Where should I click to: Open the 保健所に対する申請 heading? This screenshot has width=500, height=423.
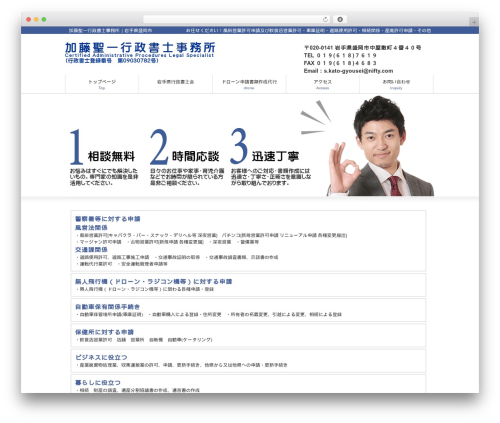[x=104, y=332]
